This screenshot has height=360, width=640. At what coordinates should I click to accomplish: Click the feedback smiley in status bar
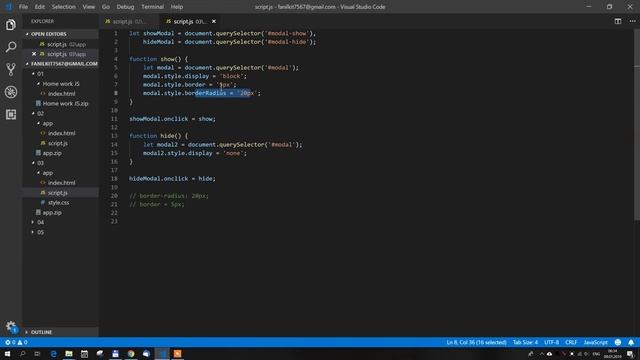(618, 342)
